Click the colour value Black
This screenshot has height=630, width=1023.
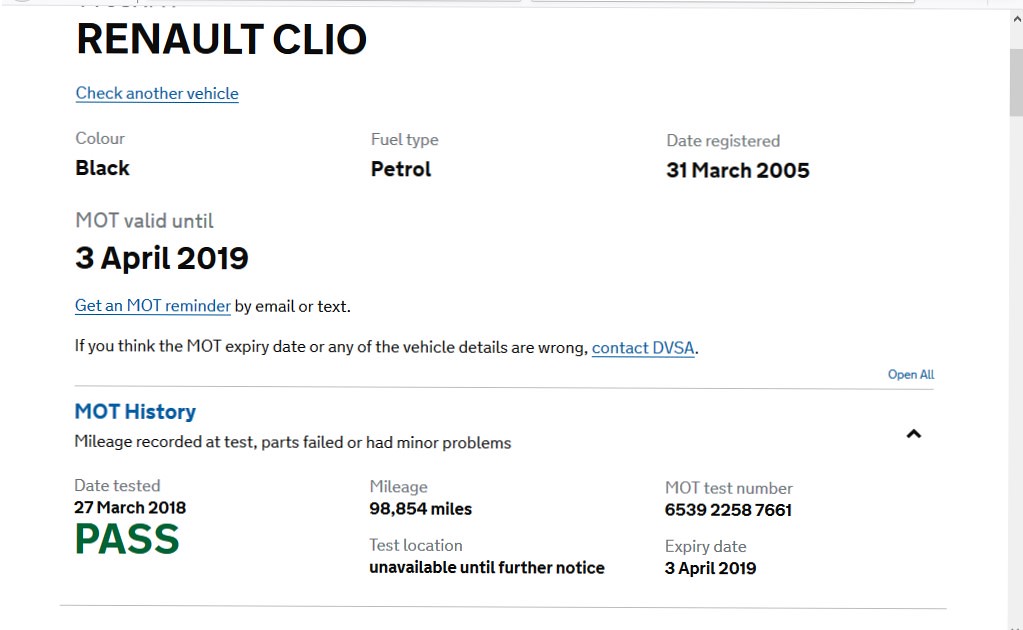tap(103, 168)
